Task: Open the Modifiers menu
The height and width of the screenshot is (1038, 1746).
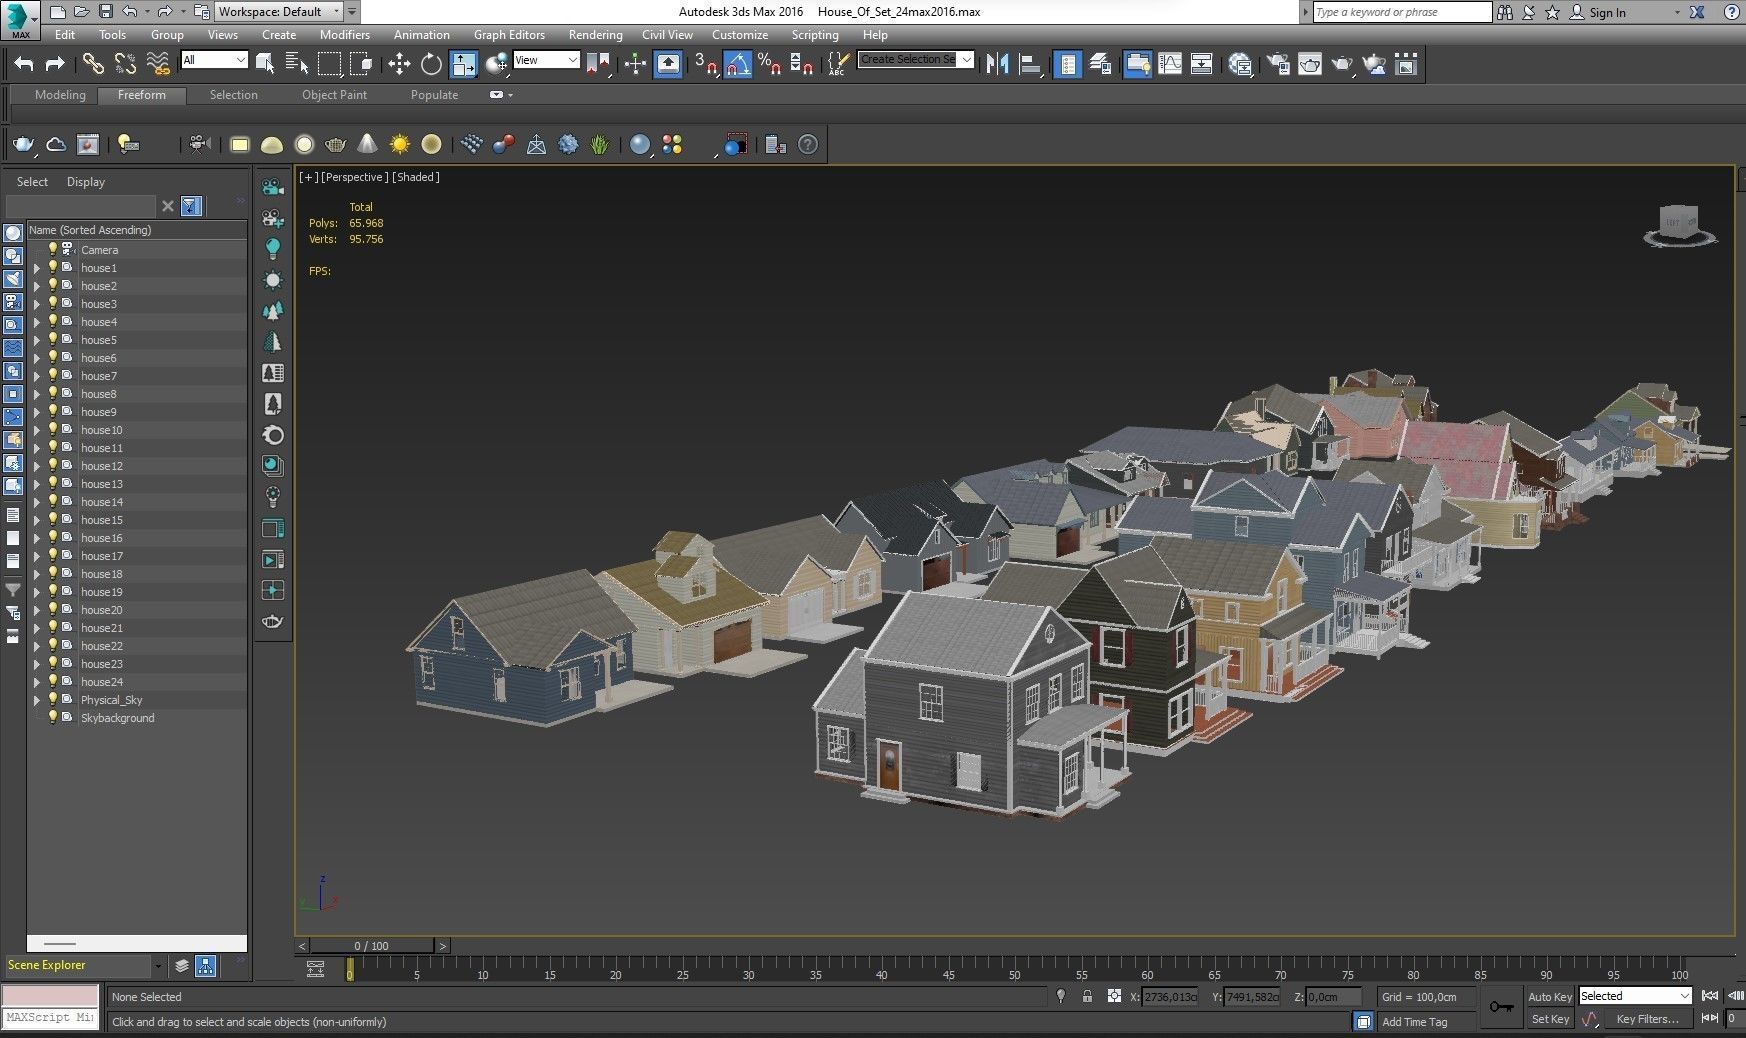Action: [344, 34]
